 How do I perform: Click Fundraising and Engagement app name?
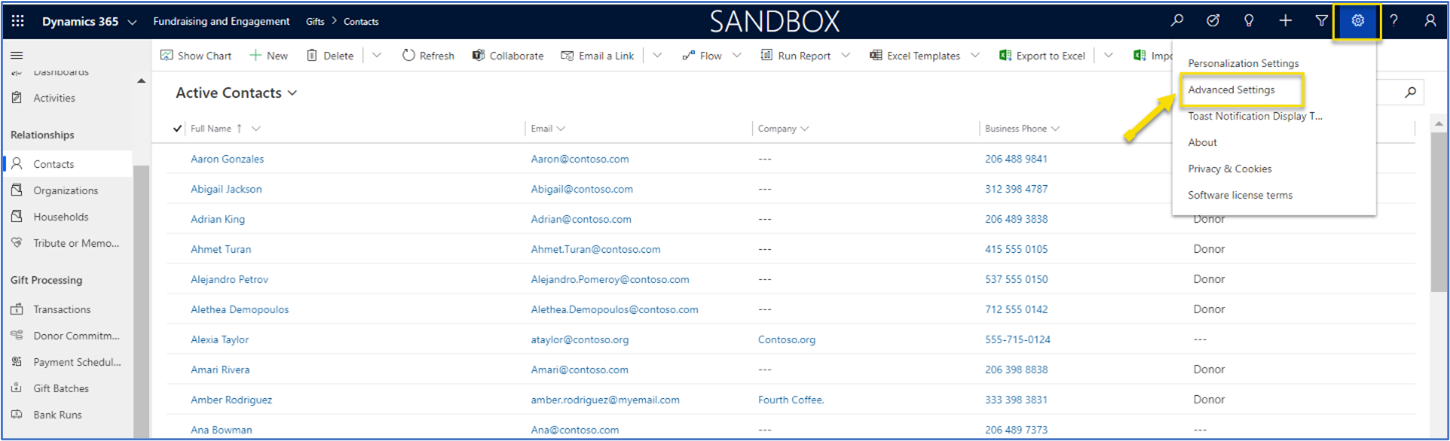pyautogui.click(x=222, y=22)
